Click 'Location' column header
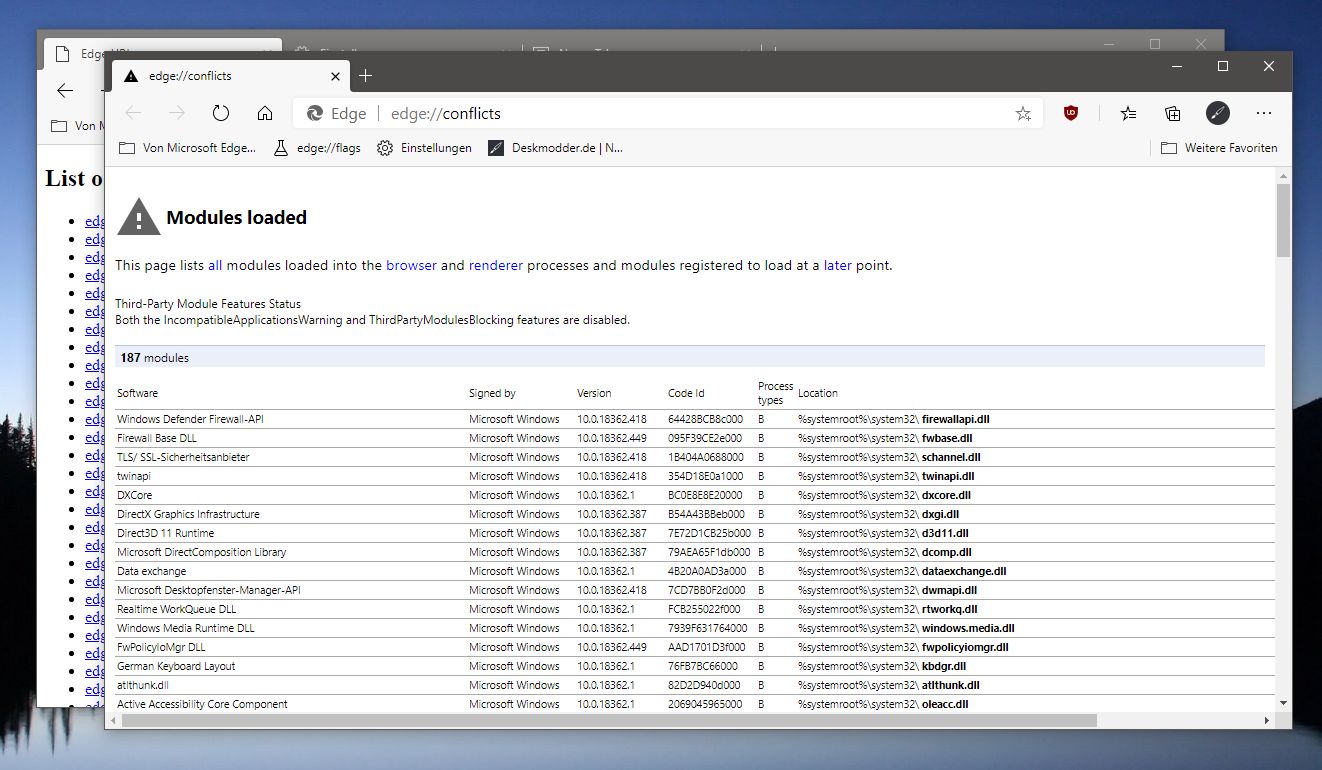 [x=818, y=393]
